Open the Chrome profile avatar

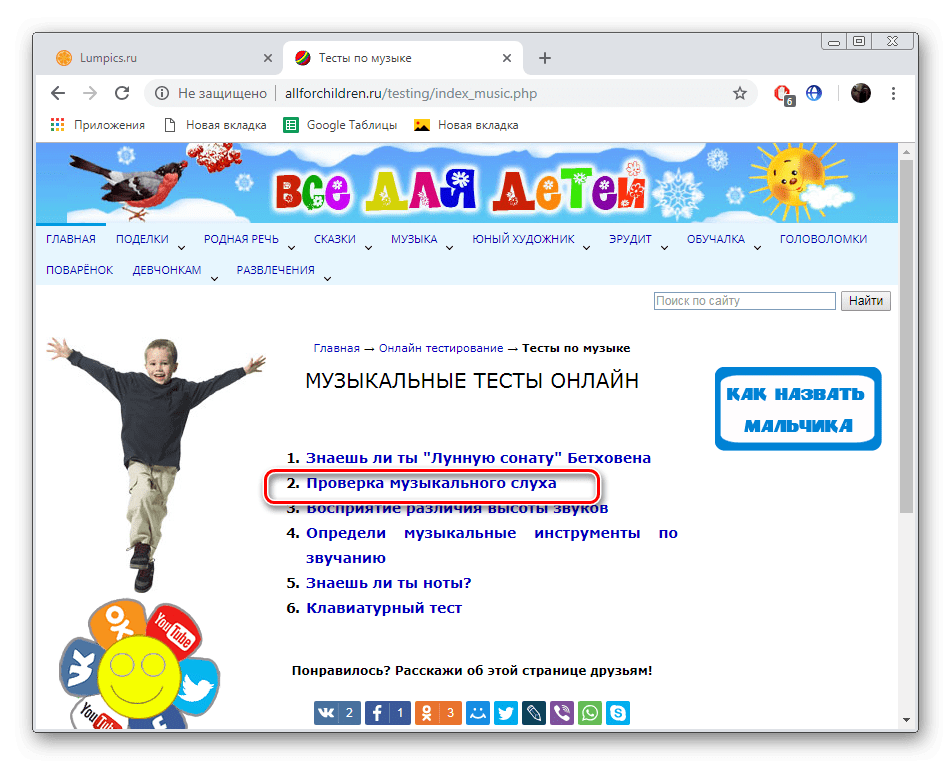pyautogui.click(x=861, y=92)
